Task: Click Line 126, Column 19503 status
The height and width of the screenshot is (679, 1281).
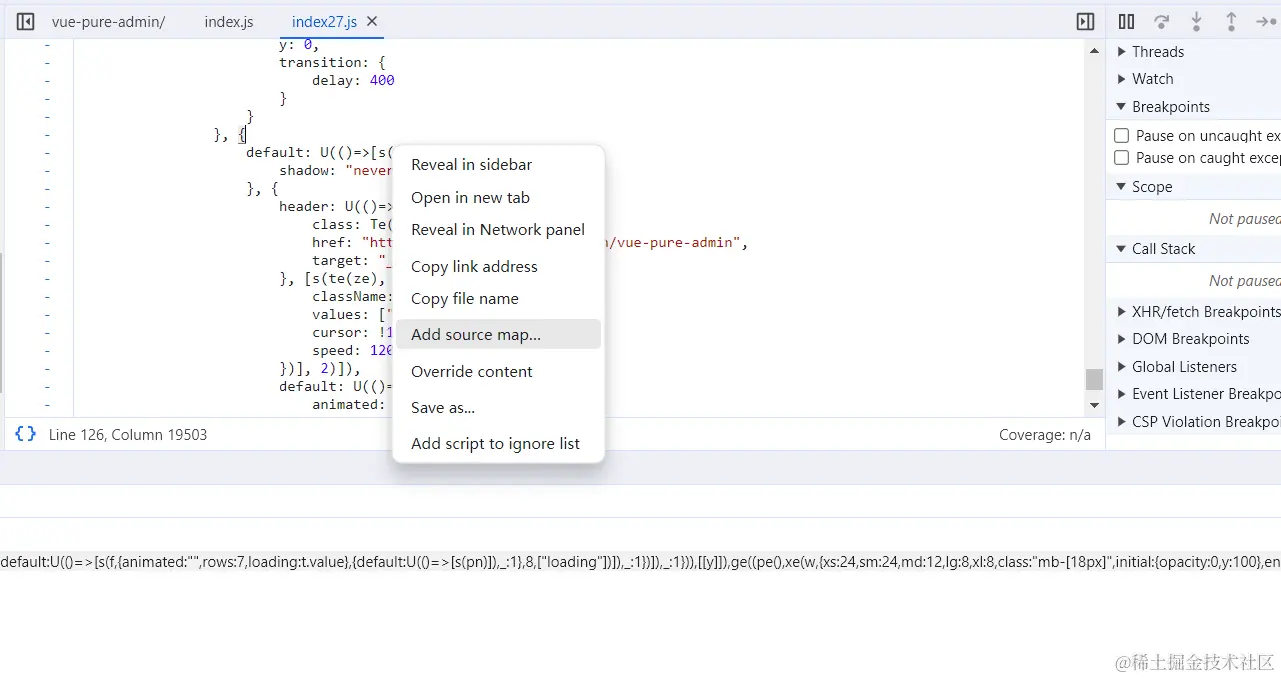Action: pyautogui.click(x=128, y=435)
